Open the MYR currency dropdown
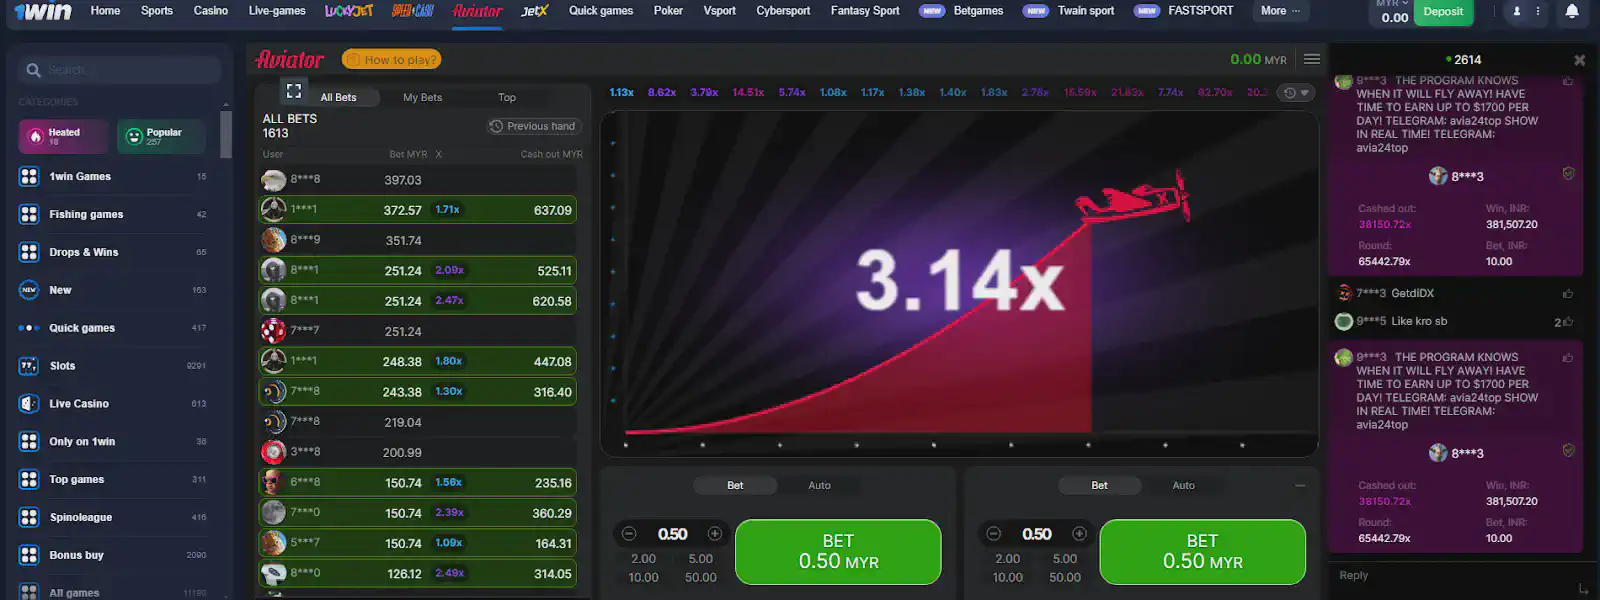This screenshot has width=1600, height=600. click(1391, 4)
